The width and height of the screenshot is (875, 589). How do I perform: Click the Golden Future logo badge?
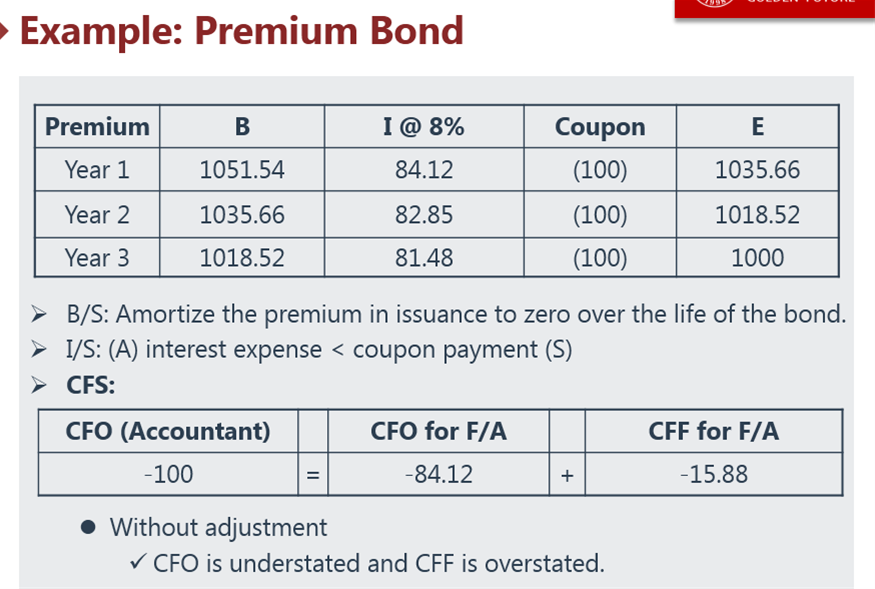click(x=775, y=8)
